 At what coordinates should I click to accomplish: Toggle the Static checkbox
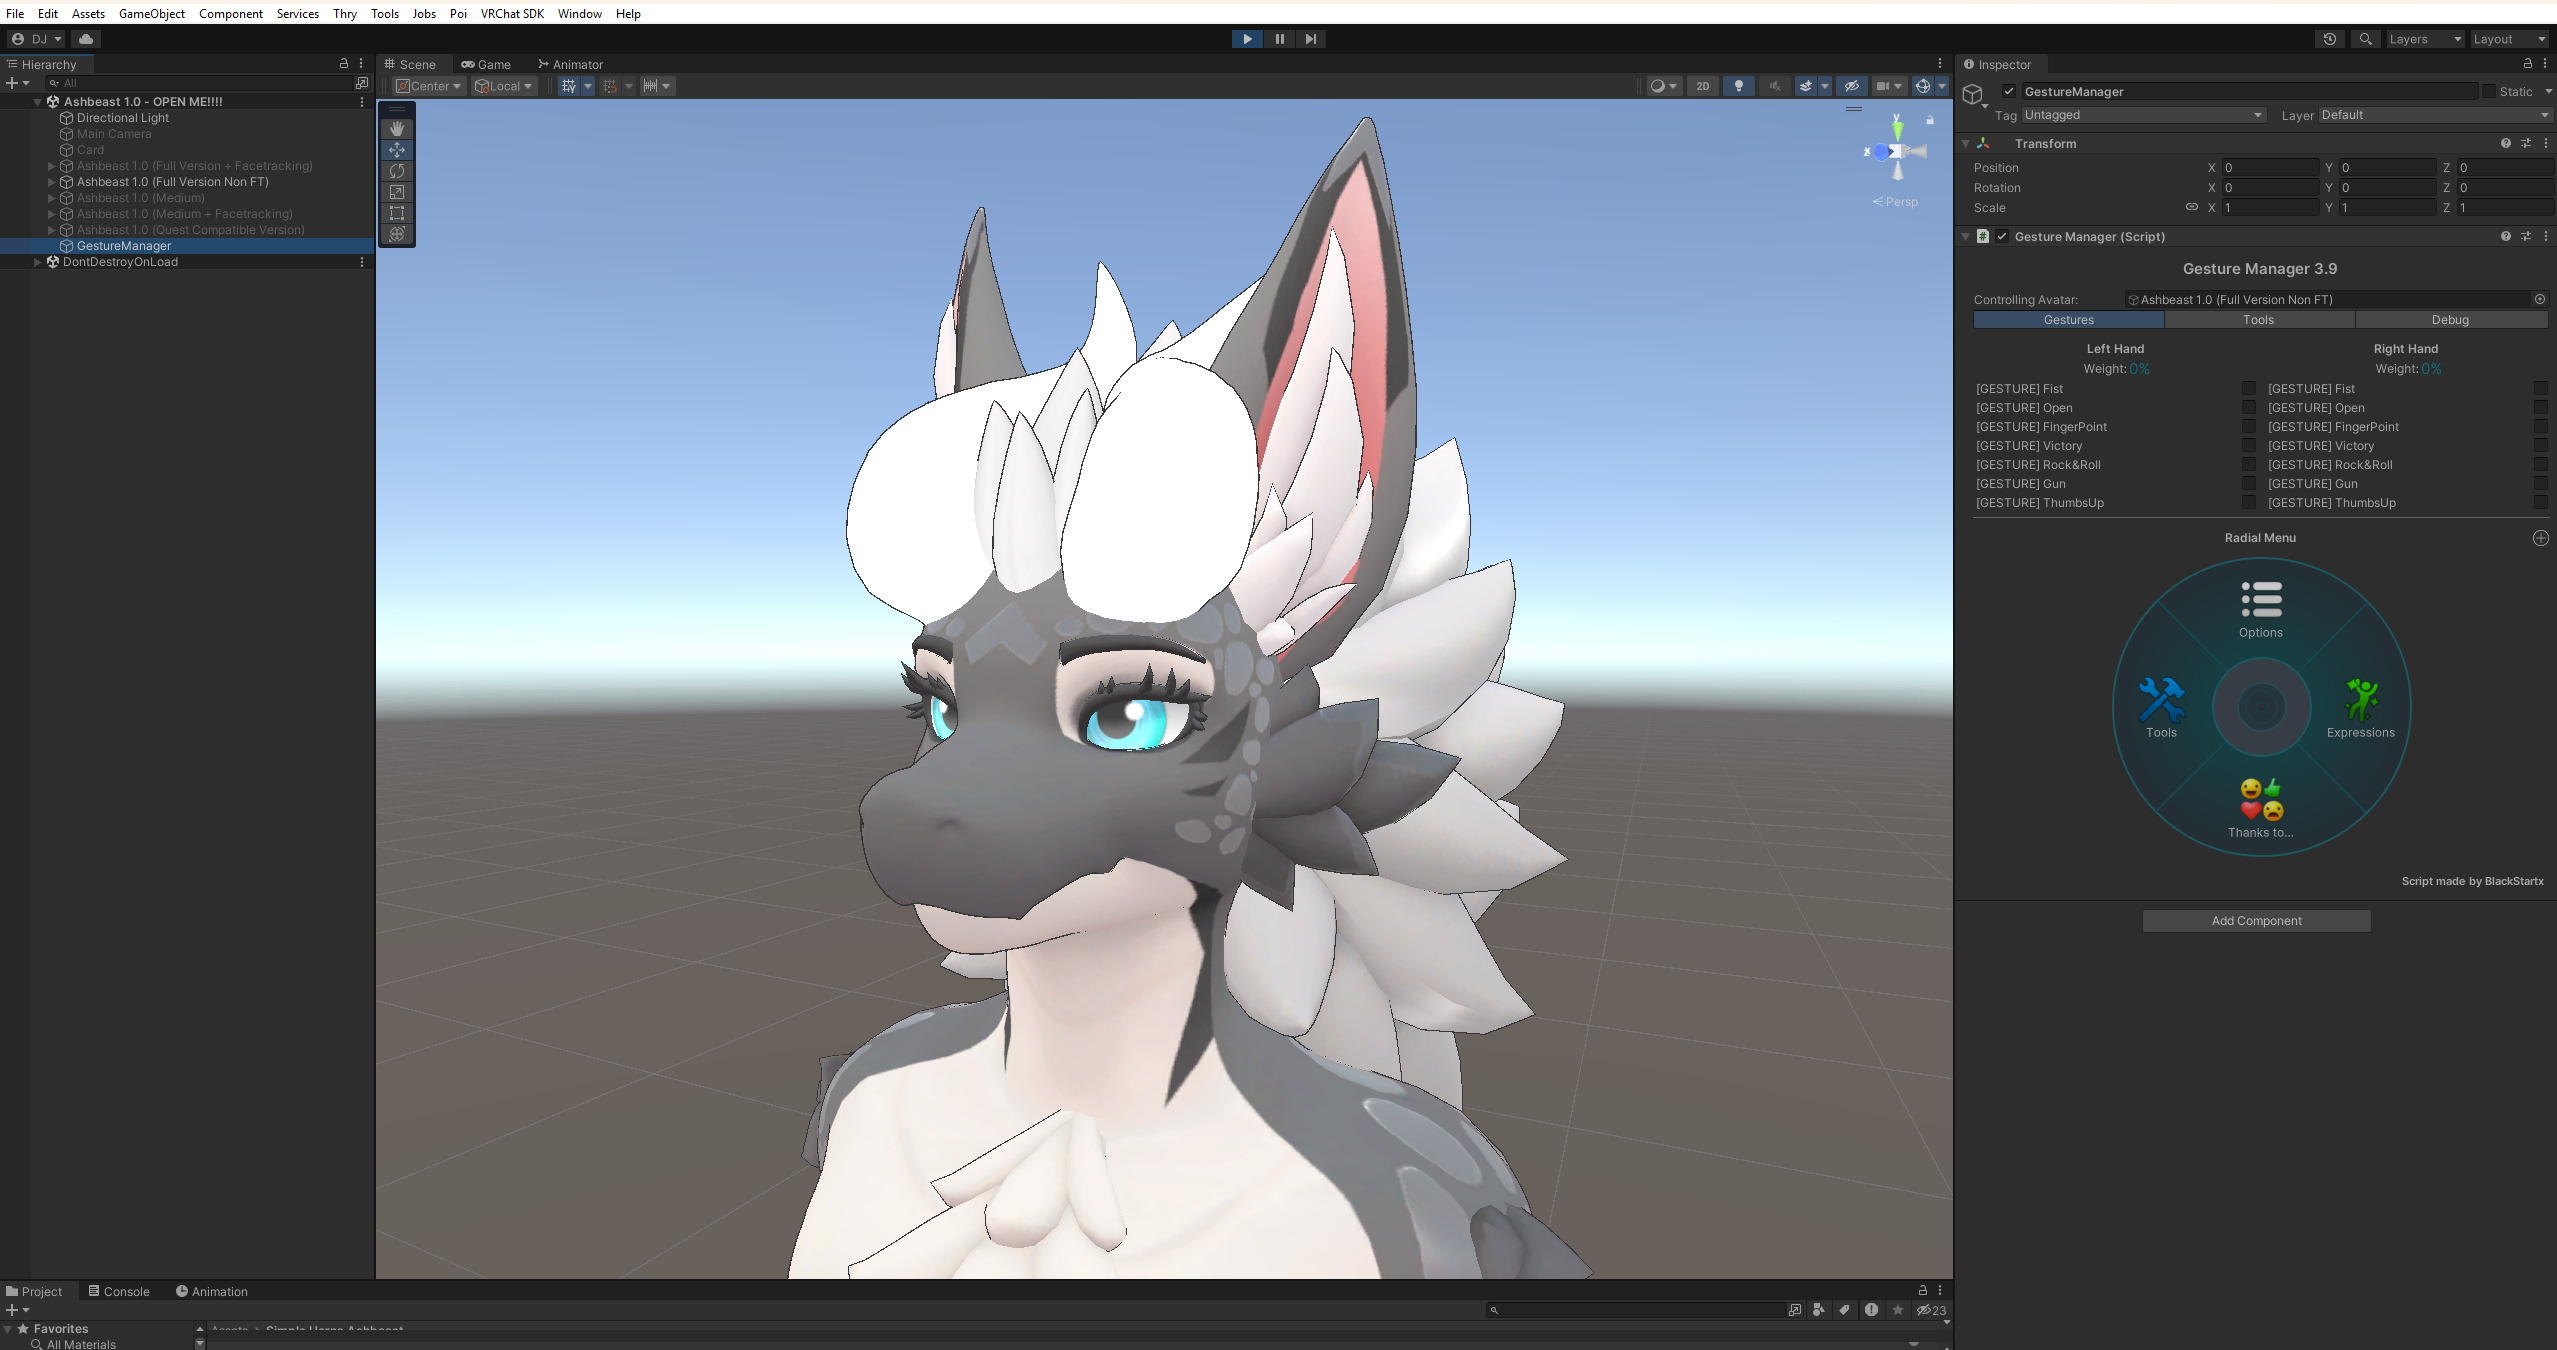pos(2488,91)
